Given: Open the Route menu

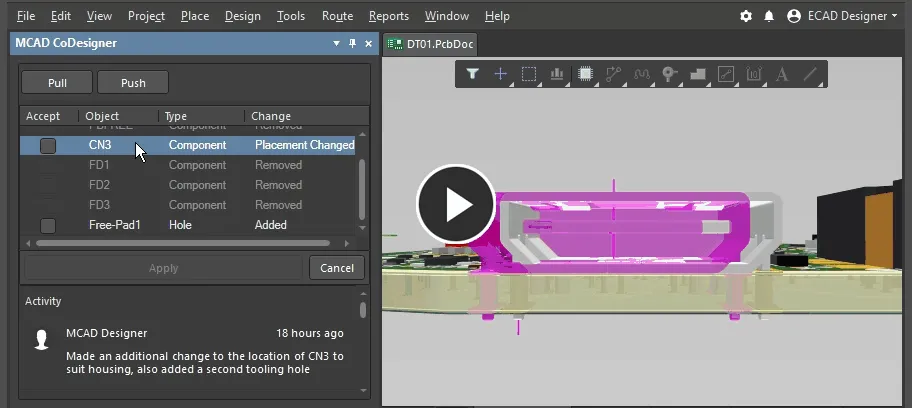Looking at the screenshot, I should [x=337, y=16].
